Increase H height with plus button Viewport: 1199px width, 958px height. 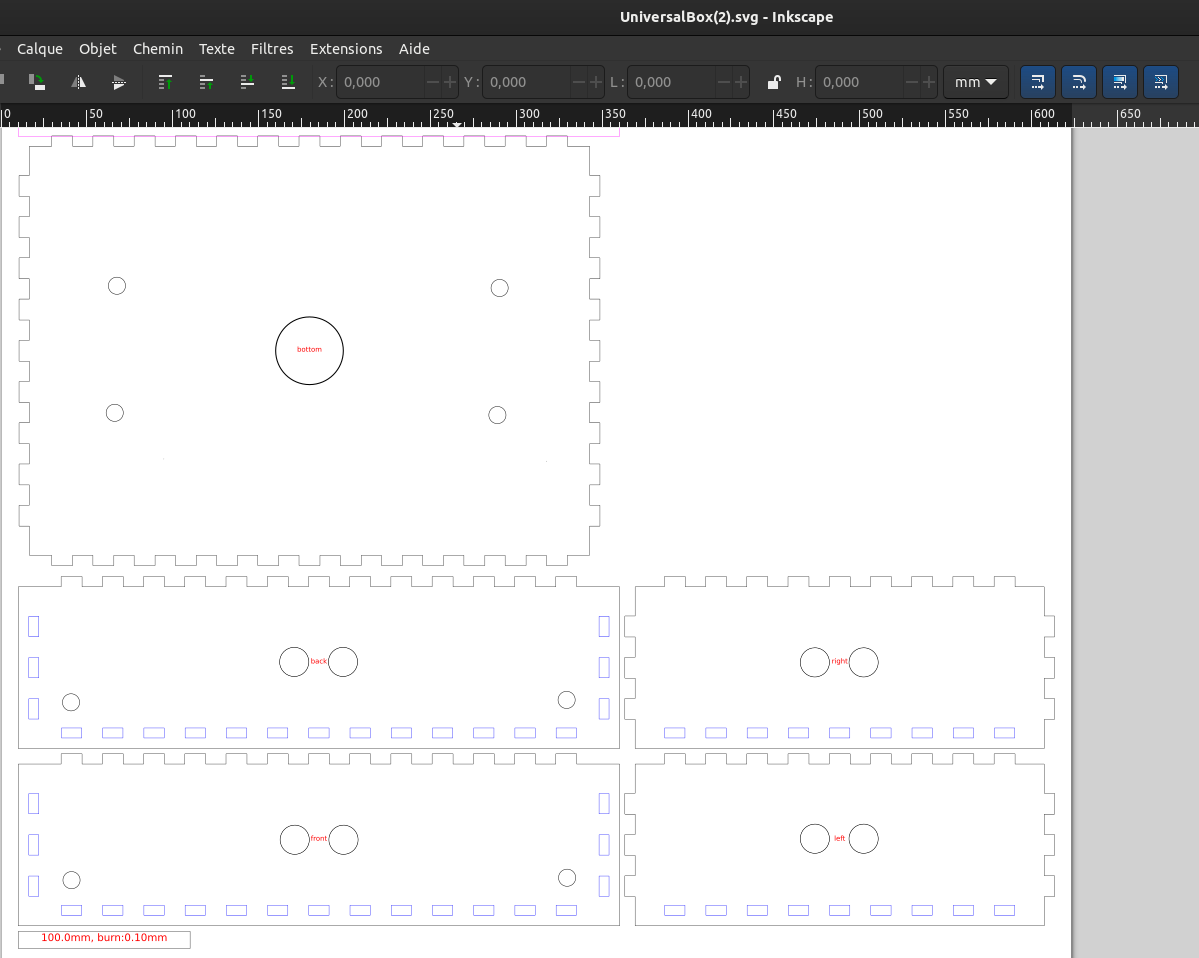[x=928, y=82]
